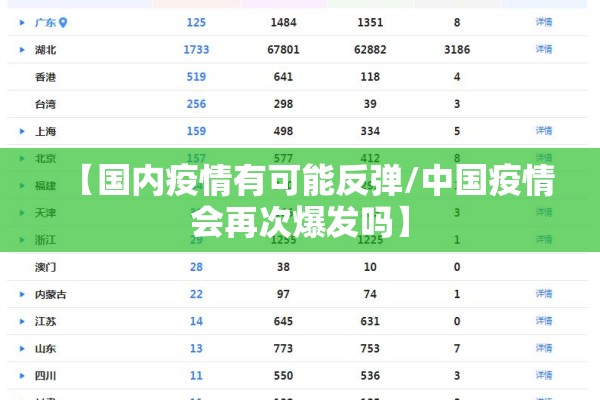Click value 3186 in 湖北 row
This screenshot has width=600, height=400.
click(x=457, y=49)
